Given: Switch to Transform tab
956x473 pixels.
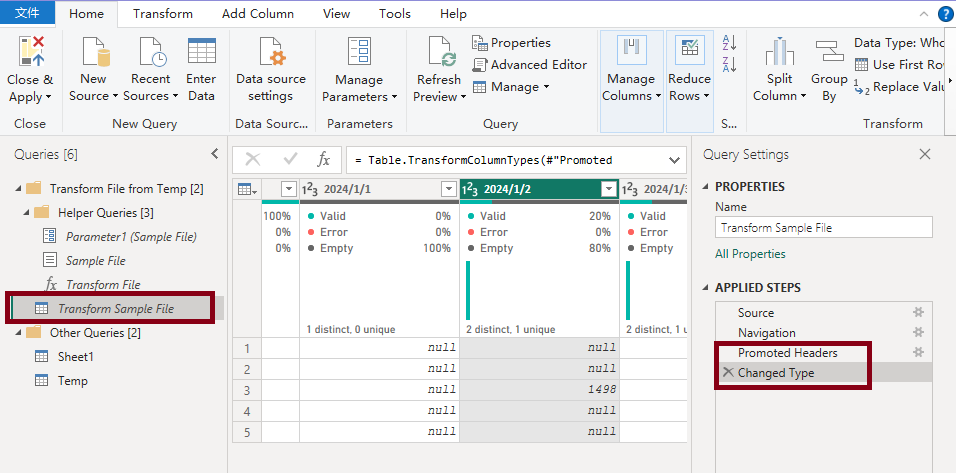Looking at the screenshot, I should click(x=163, y=13).
